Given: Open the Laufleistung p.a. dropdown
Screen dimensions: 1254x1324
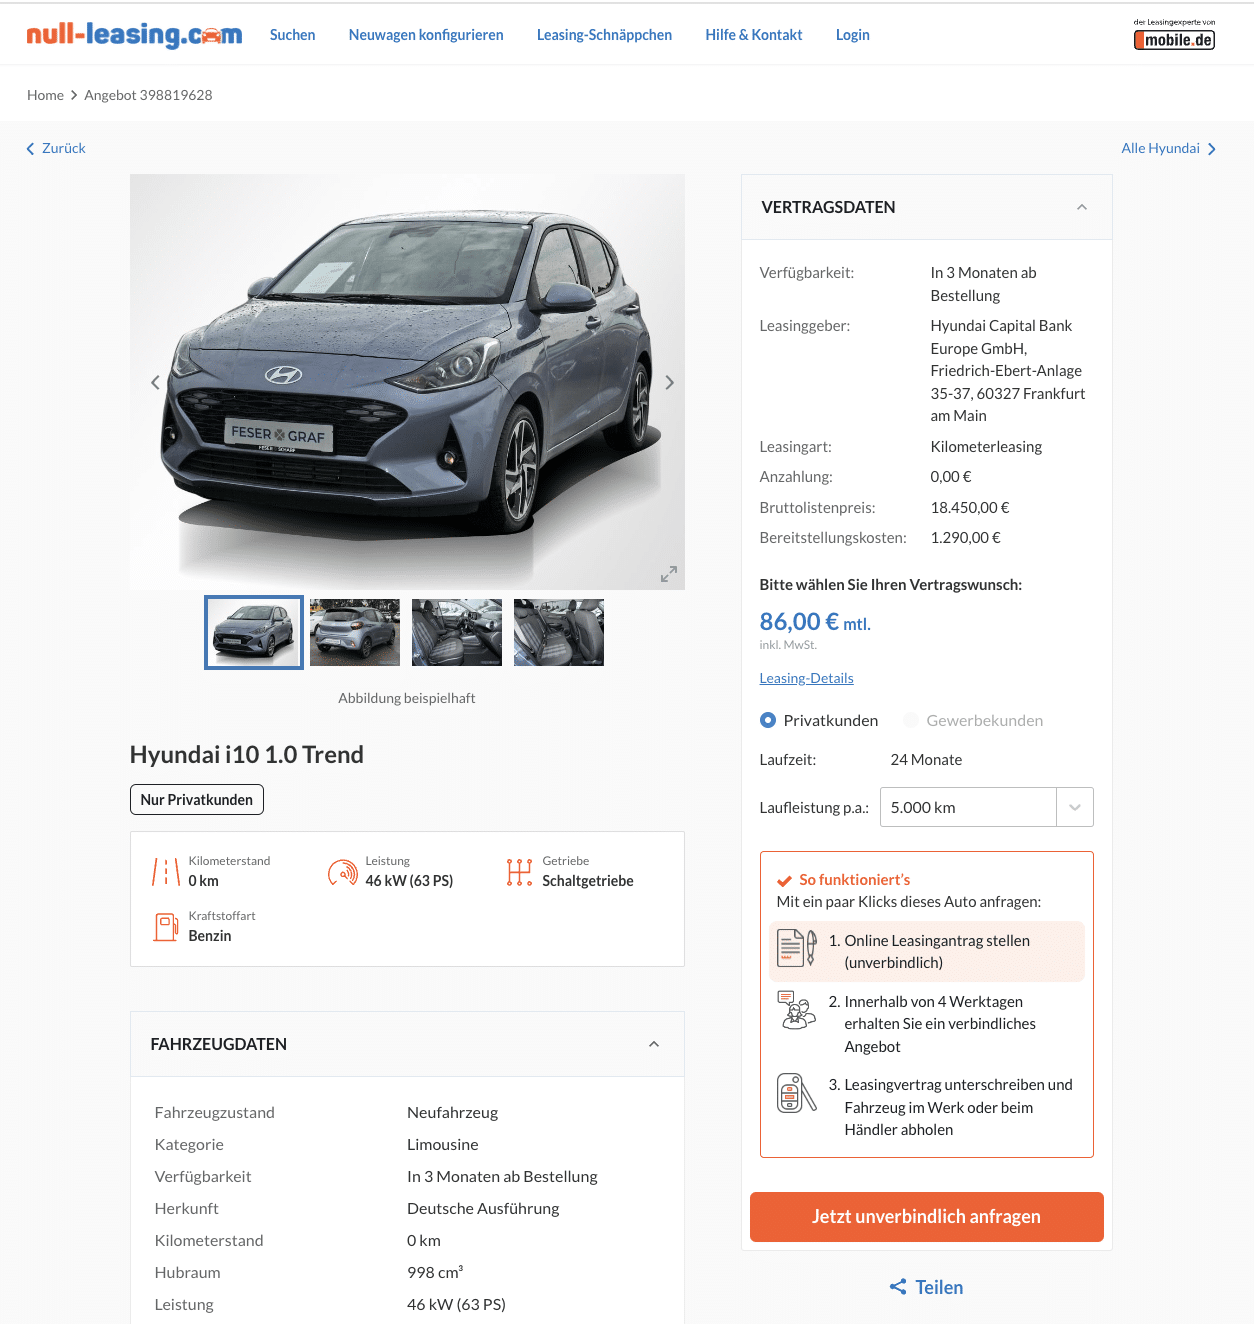Looking at the screenshot, I should [986, 807].
